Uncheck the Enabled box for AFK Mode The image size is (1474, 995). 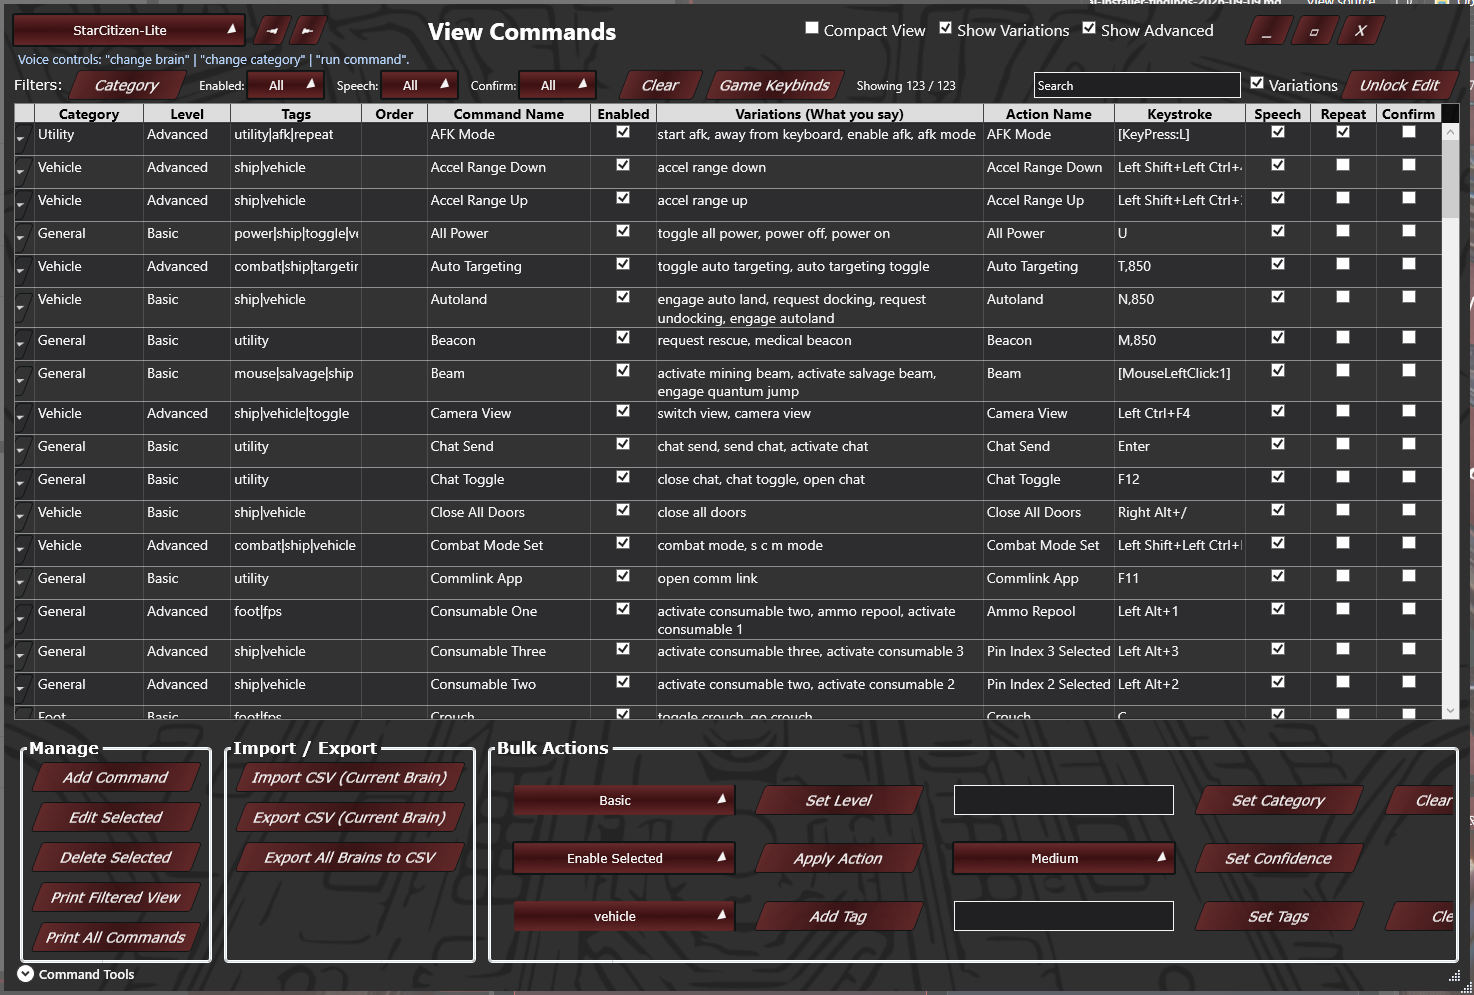tap(623, 132)
